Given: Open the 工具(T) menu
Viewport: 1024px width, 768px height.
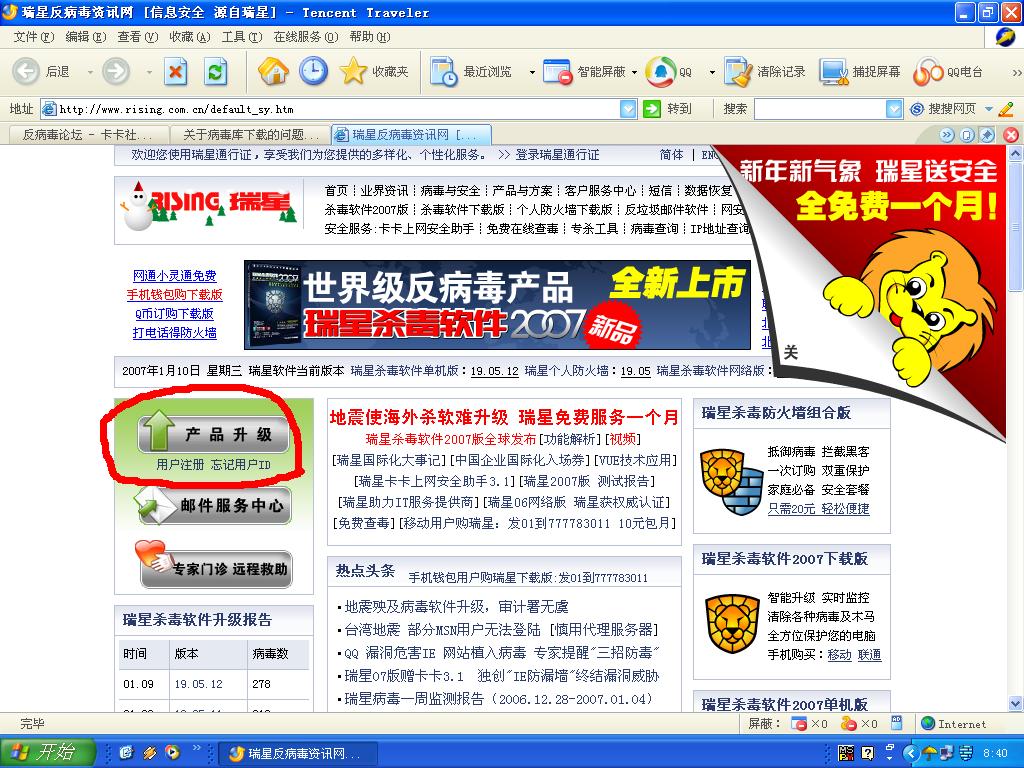Looking at the screenshot, I should (242, 37).
